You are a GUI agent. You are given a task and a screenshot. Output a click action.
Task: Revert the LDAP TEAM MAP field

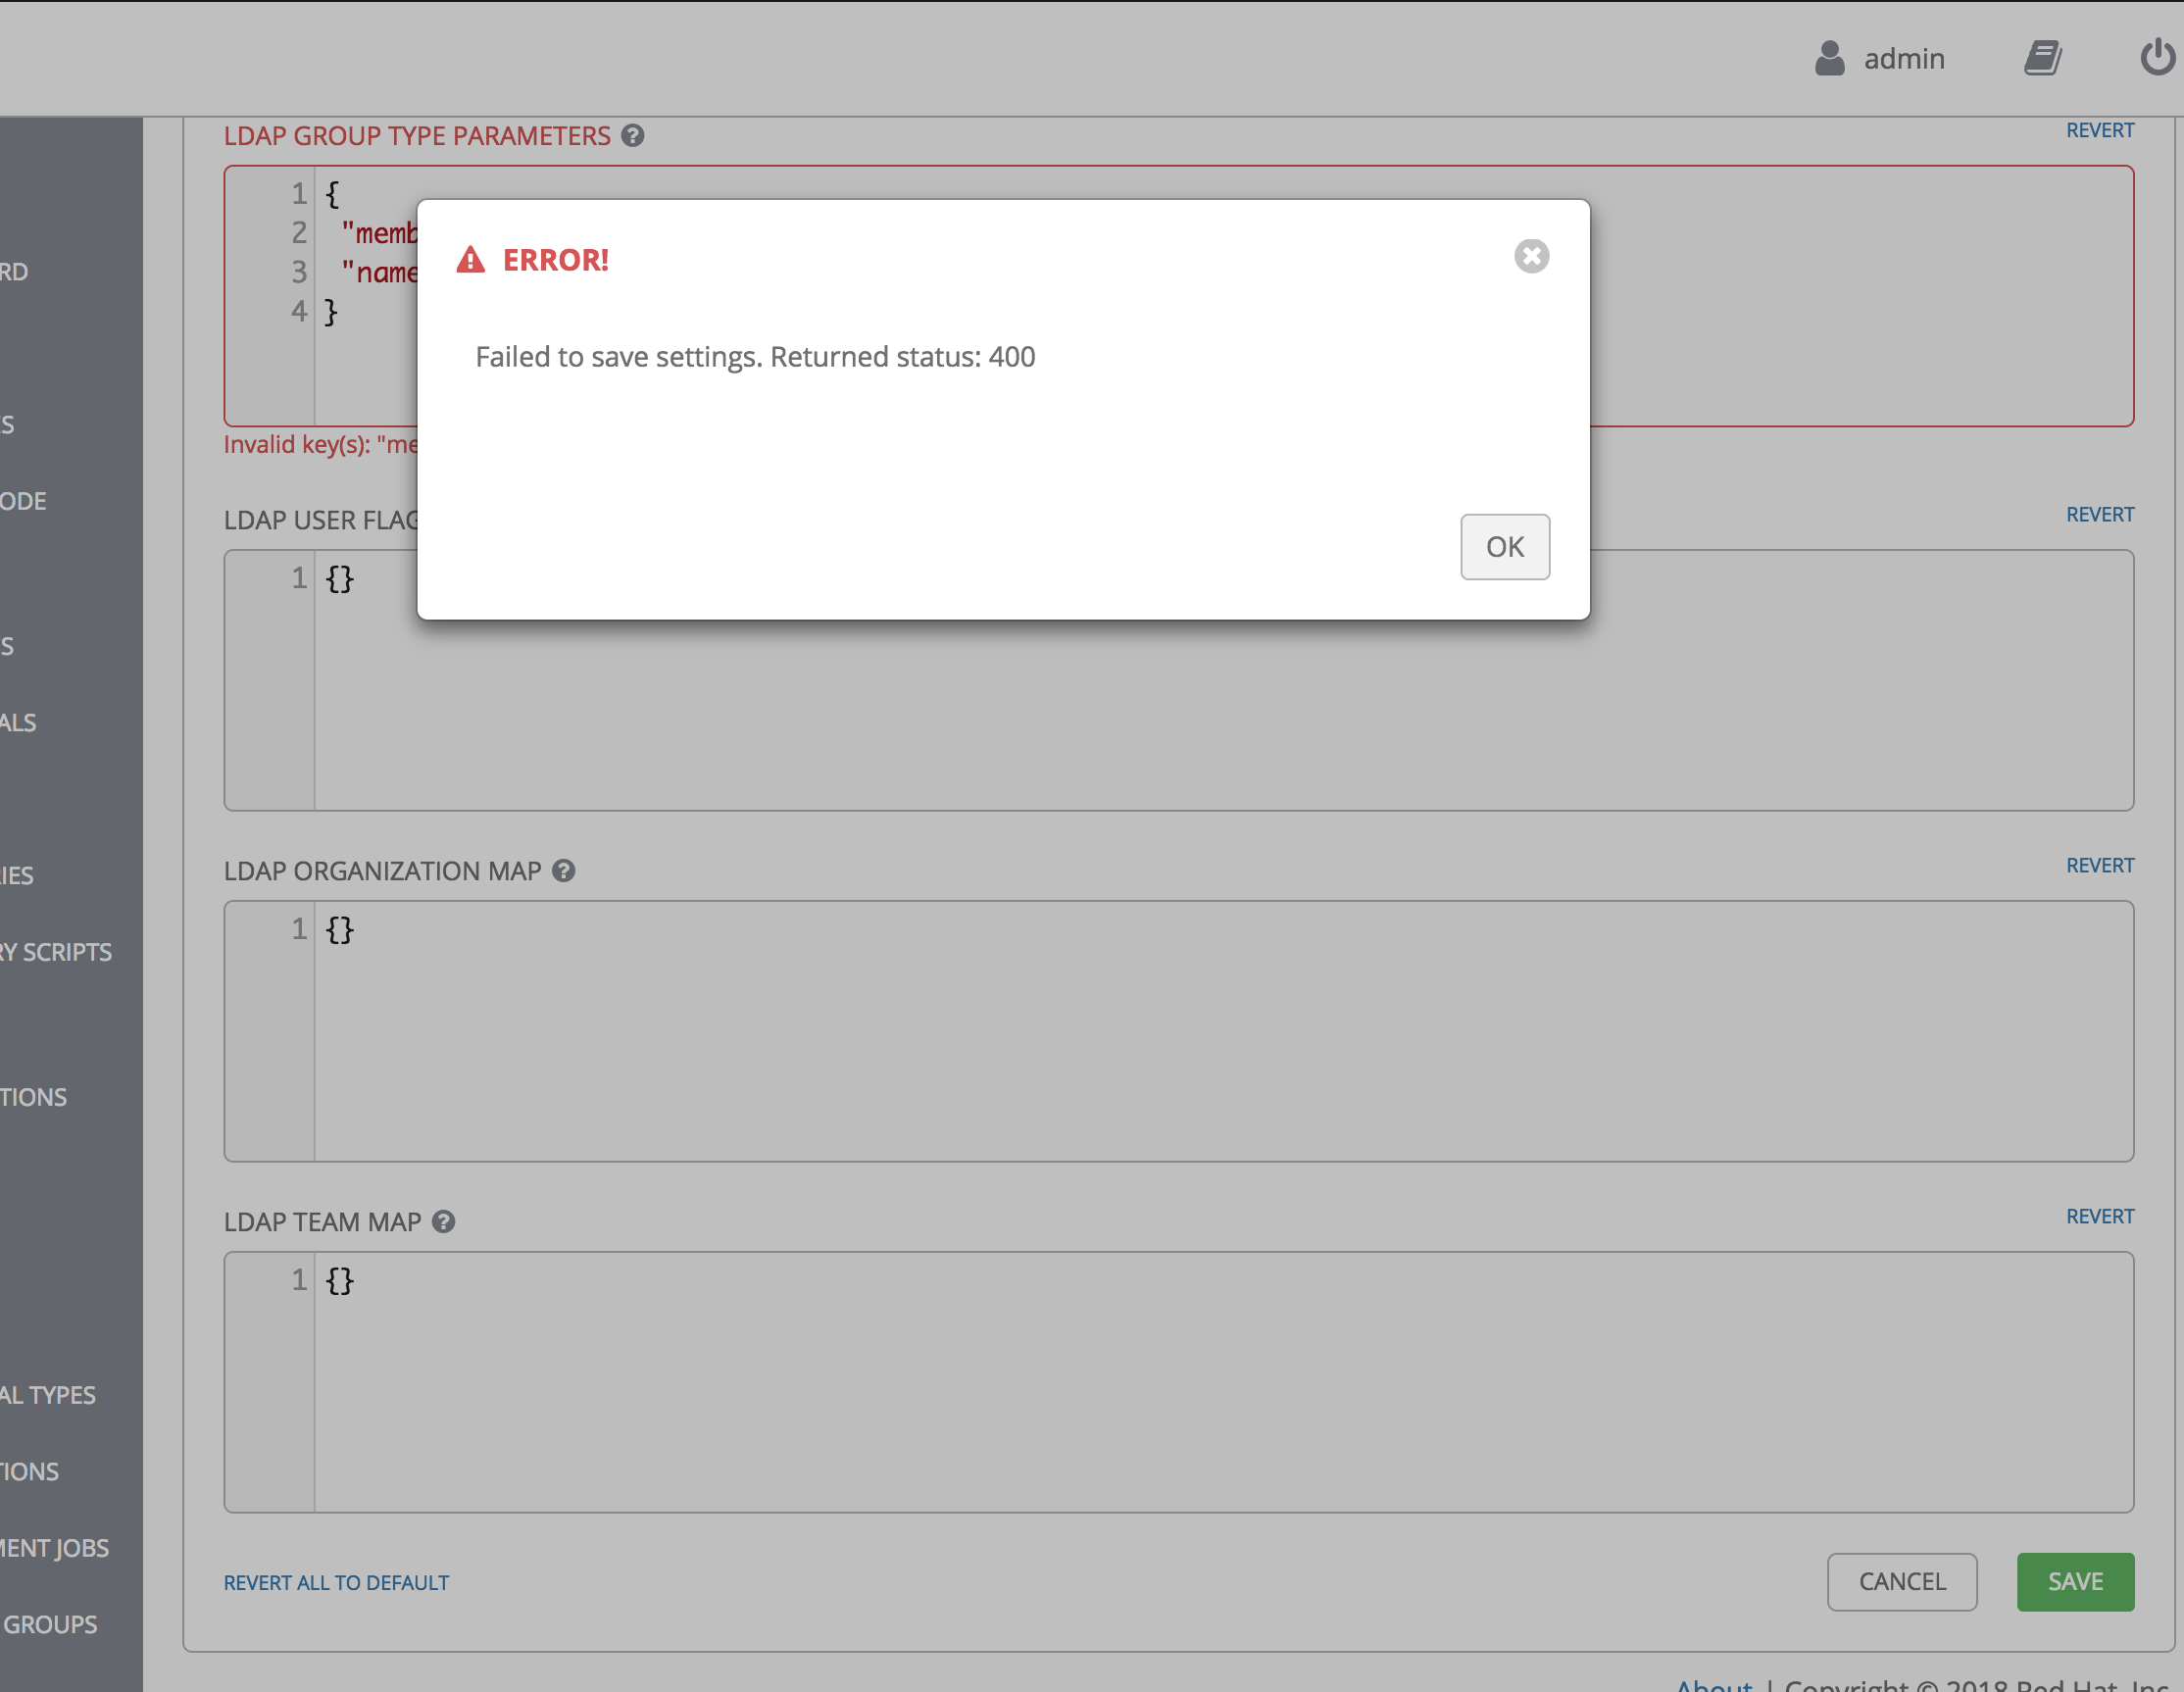point(2099,1215)
